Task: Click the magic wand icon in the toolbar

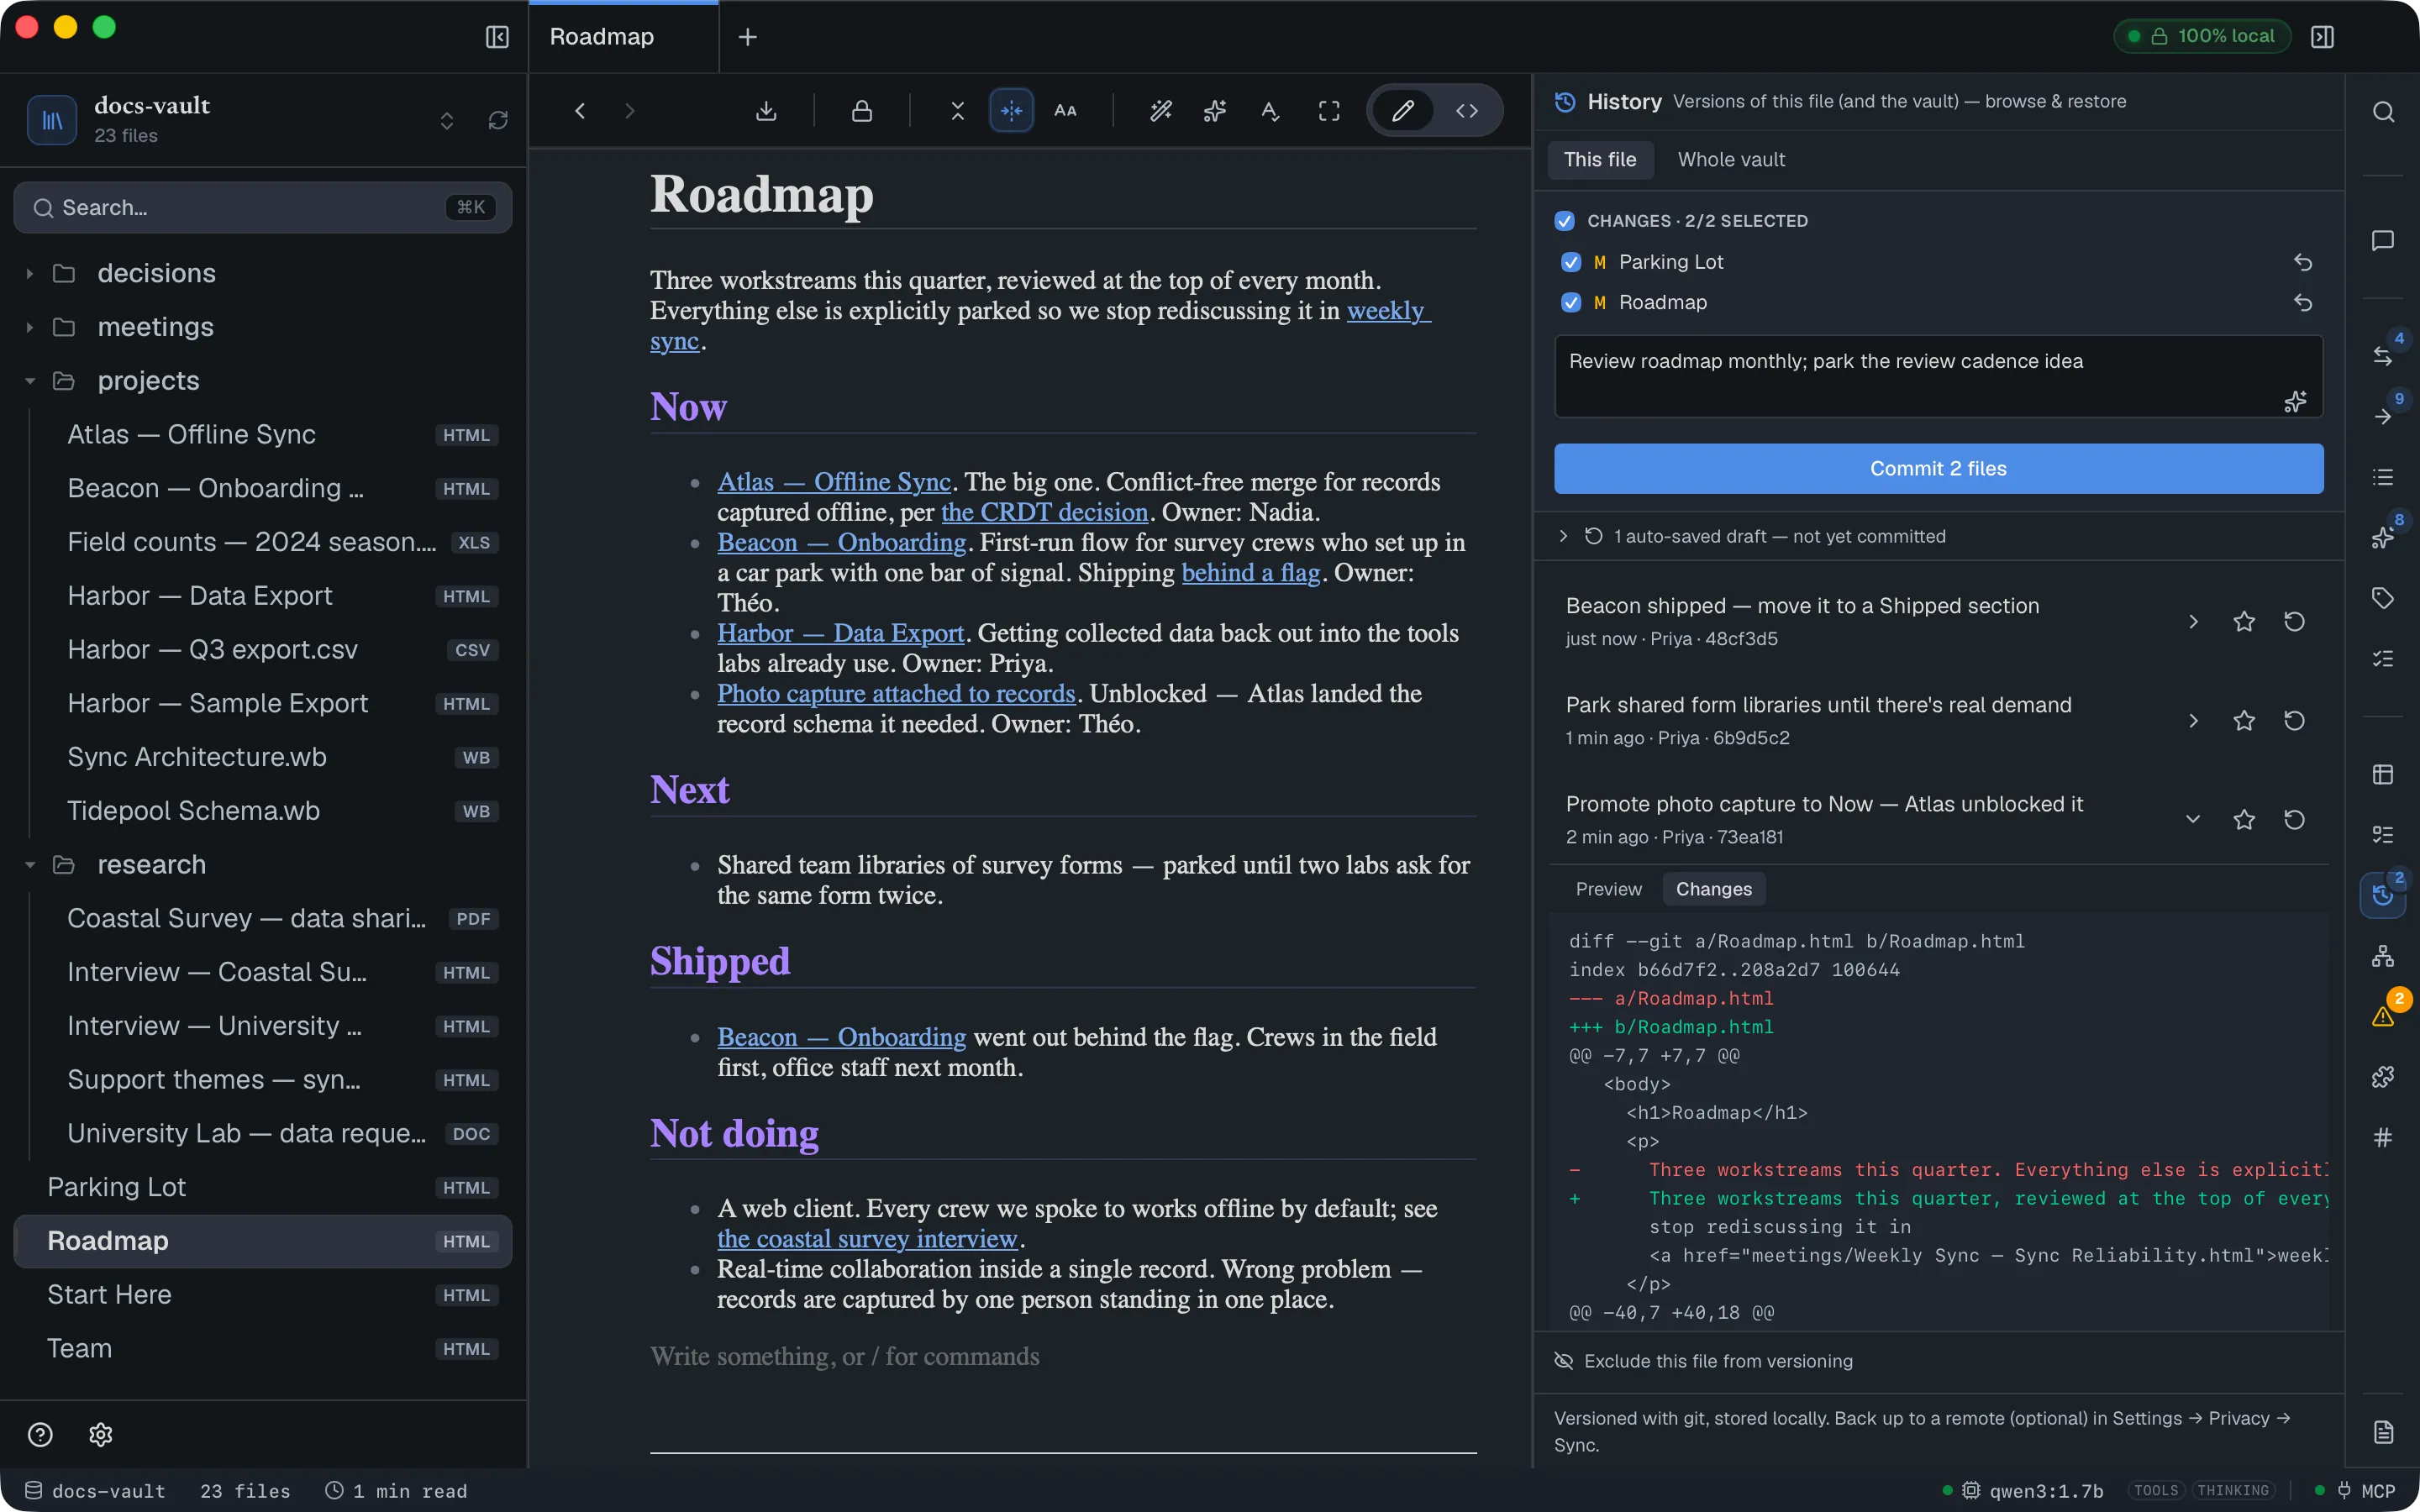Action: click(x=1160, y=111)
